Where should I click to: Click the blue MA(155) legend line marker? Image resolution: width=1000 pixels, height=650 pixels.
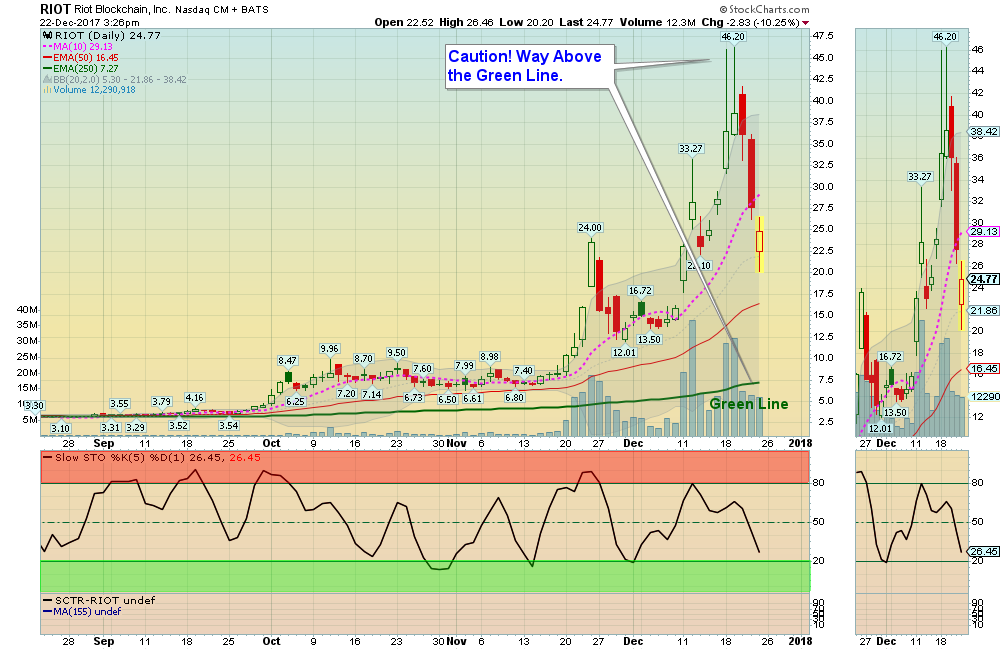[x=47, y=612]
